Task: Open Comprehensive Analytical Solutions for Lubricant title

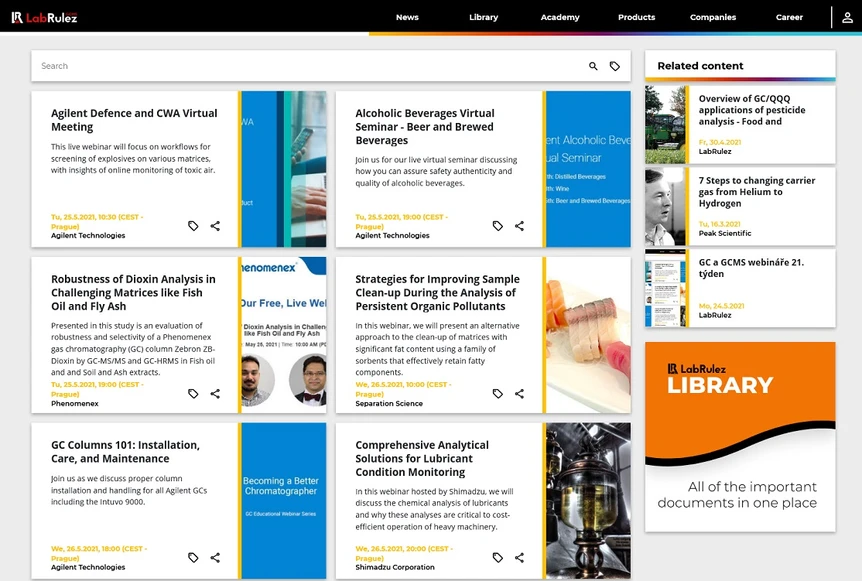Action: tap(422, 458)
